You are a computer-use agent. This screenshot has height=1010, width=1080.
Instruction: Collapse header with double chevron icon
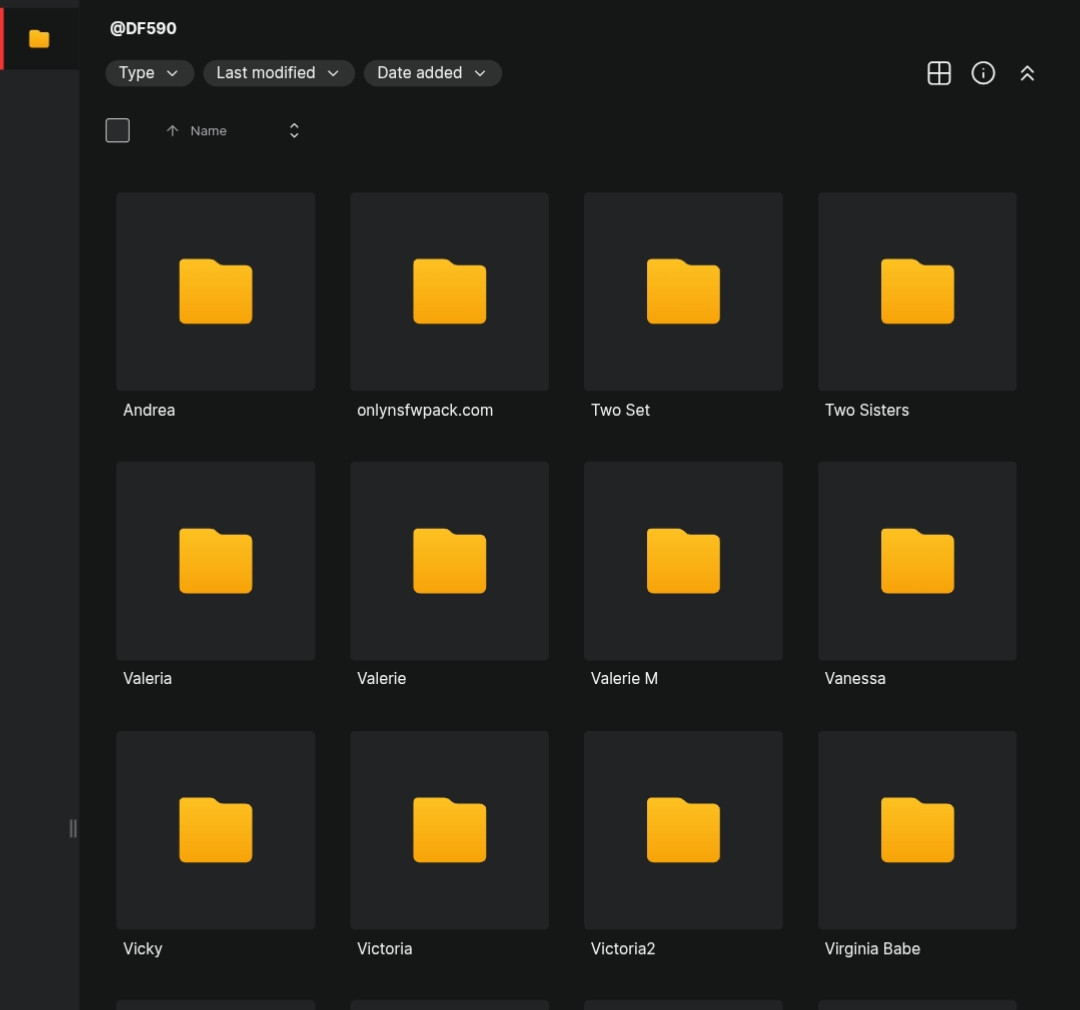pyautogui.click(x=1027, y=73)
